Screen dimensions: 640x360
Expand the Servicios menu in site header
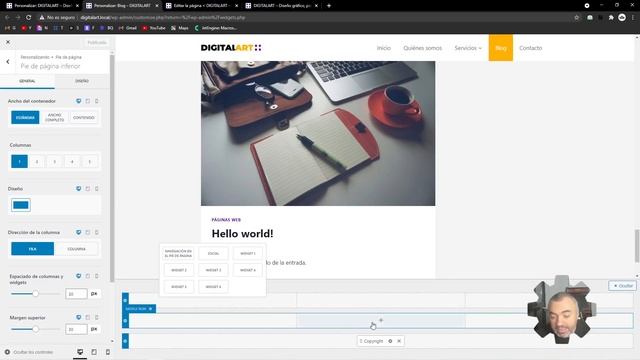(x=468, y=48)
